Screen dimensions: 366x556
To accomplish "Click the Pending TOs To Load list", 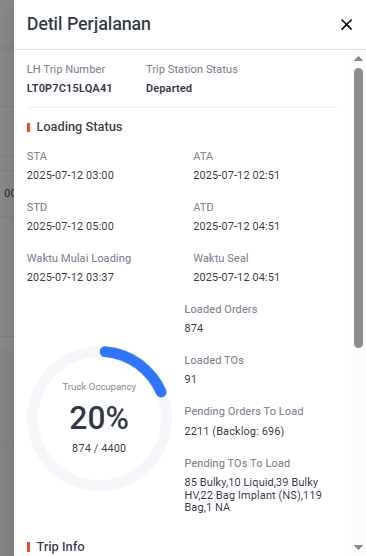I will point(253,495).
